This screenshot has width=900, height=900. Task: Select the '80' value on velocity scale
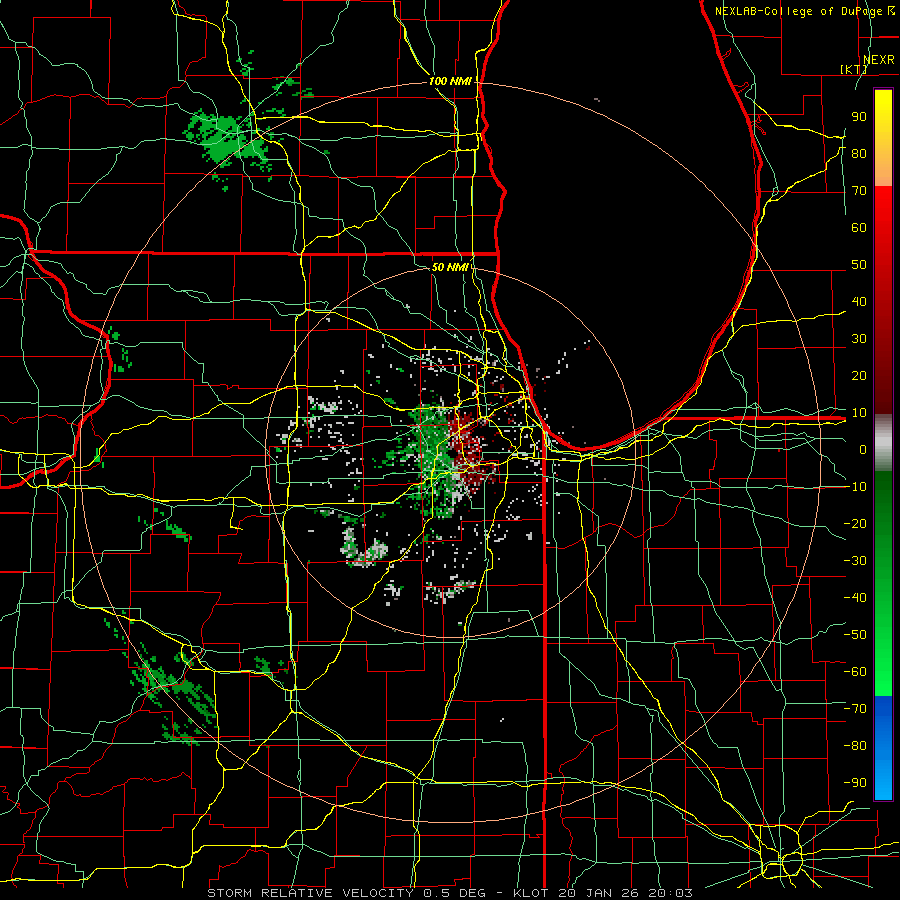[859, 154]
